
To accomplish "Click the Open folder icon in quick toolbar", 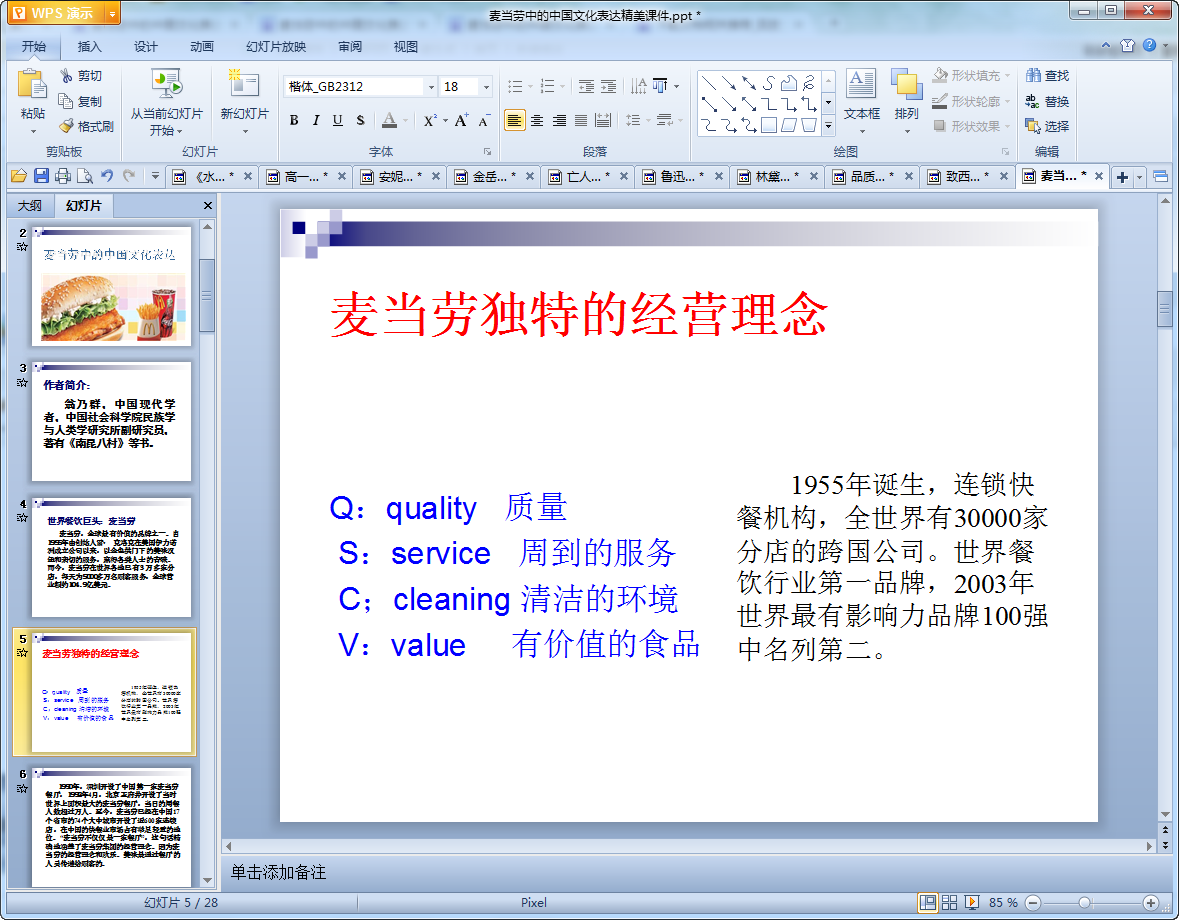I will pyautogui.click(x=19, y=177).
